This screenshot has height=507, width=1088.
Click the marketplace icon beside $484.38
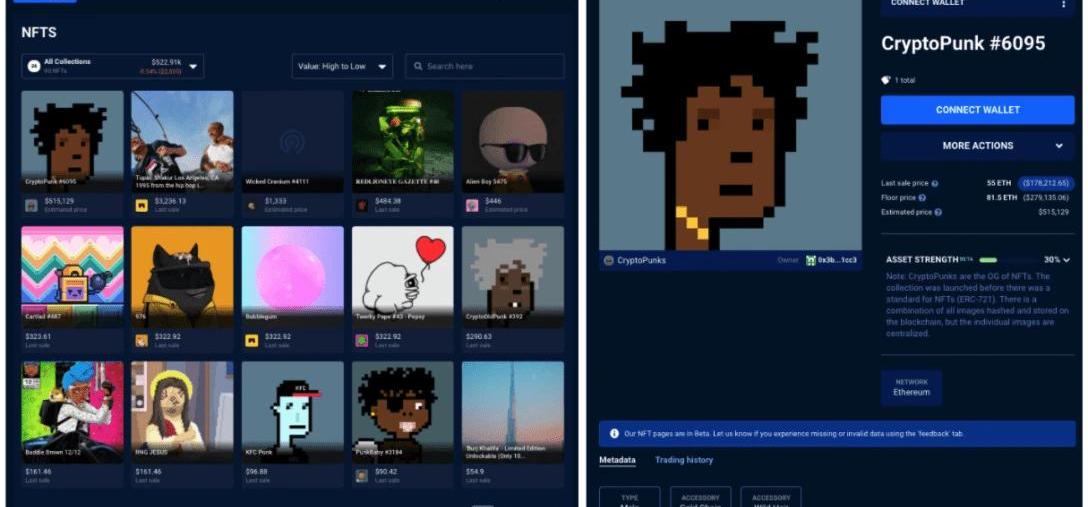tap(362, 205)
